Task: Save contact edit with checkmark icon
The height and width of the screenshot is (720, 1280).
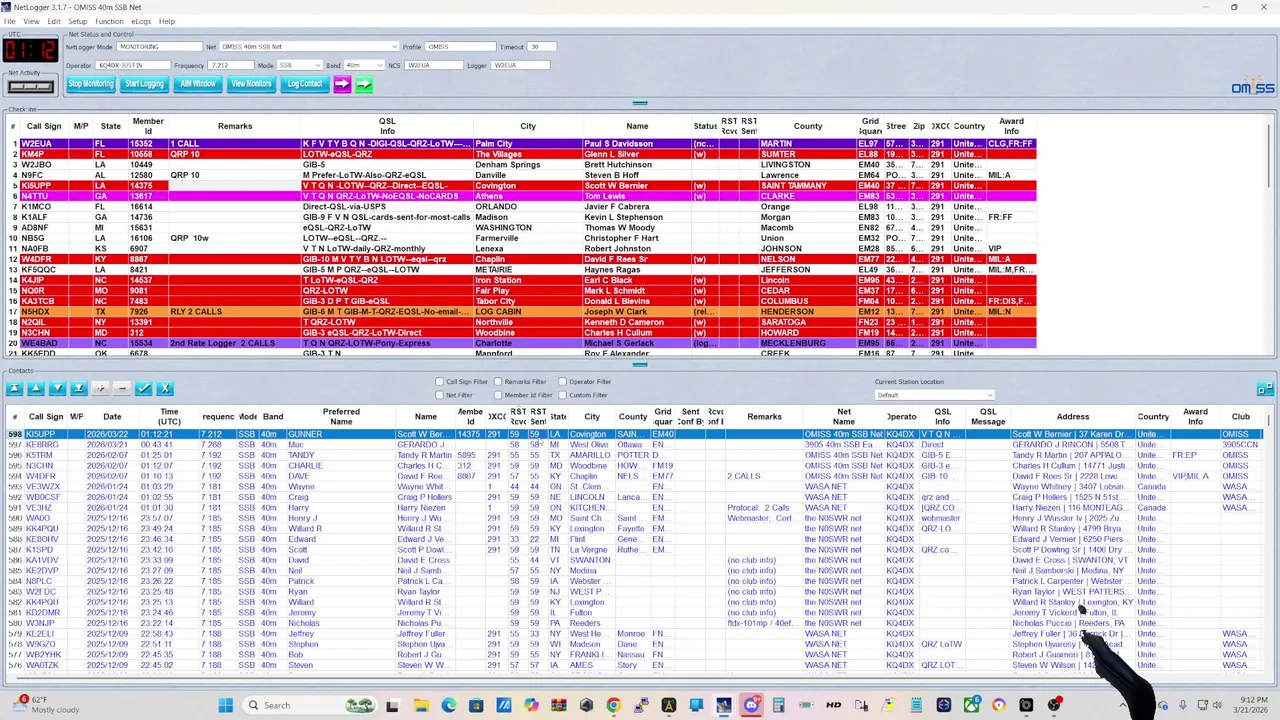Action: pos(144,388)
